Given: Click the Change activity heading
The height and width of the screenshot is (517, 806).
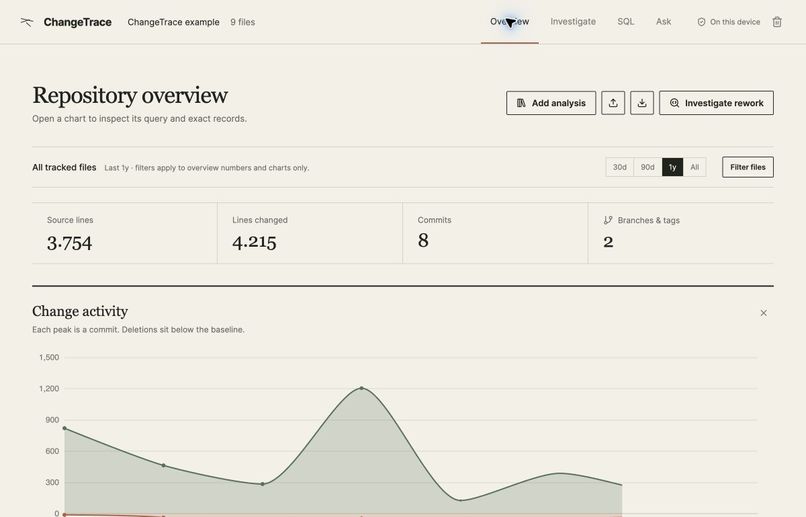Looking at the screenshot, I should pos(80,311).
